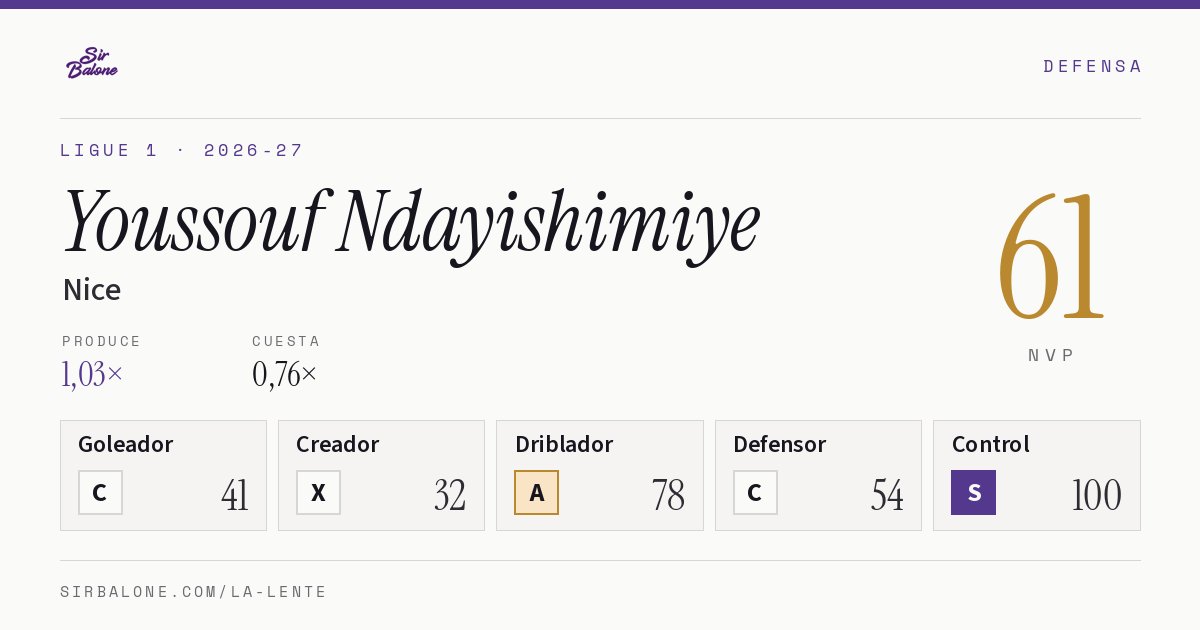Click the Goleador score 41
1200x630 pixels.
235,495
